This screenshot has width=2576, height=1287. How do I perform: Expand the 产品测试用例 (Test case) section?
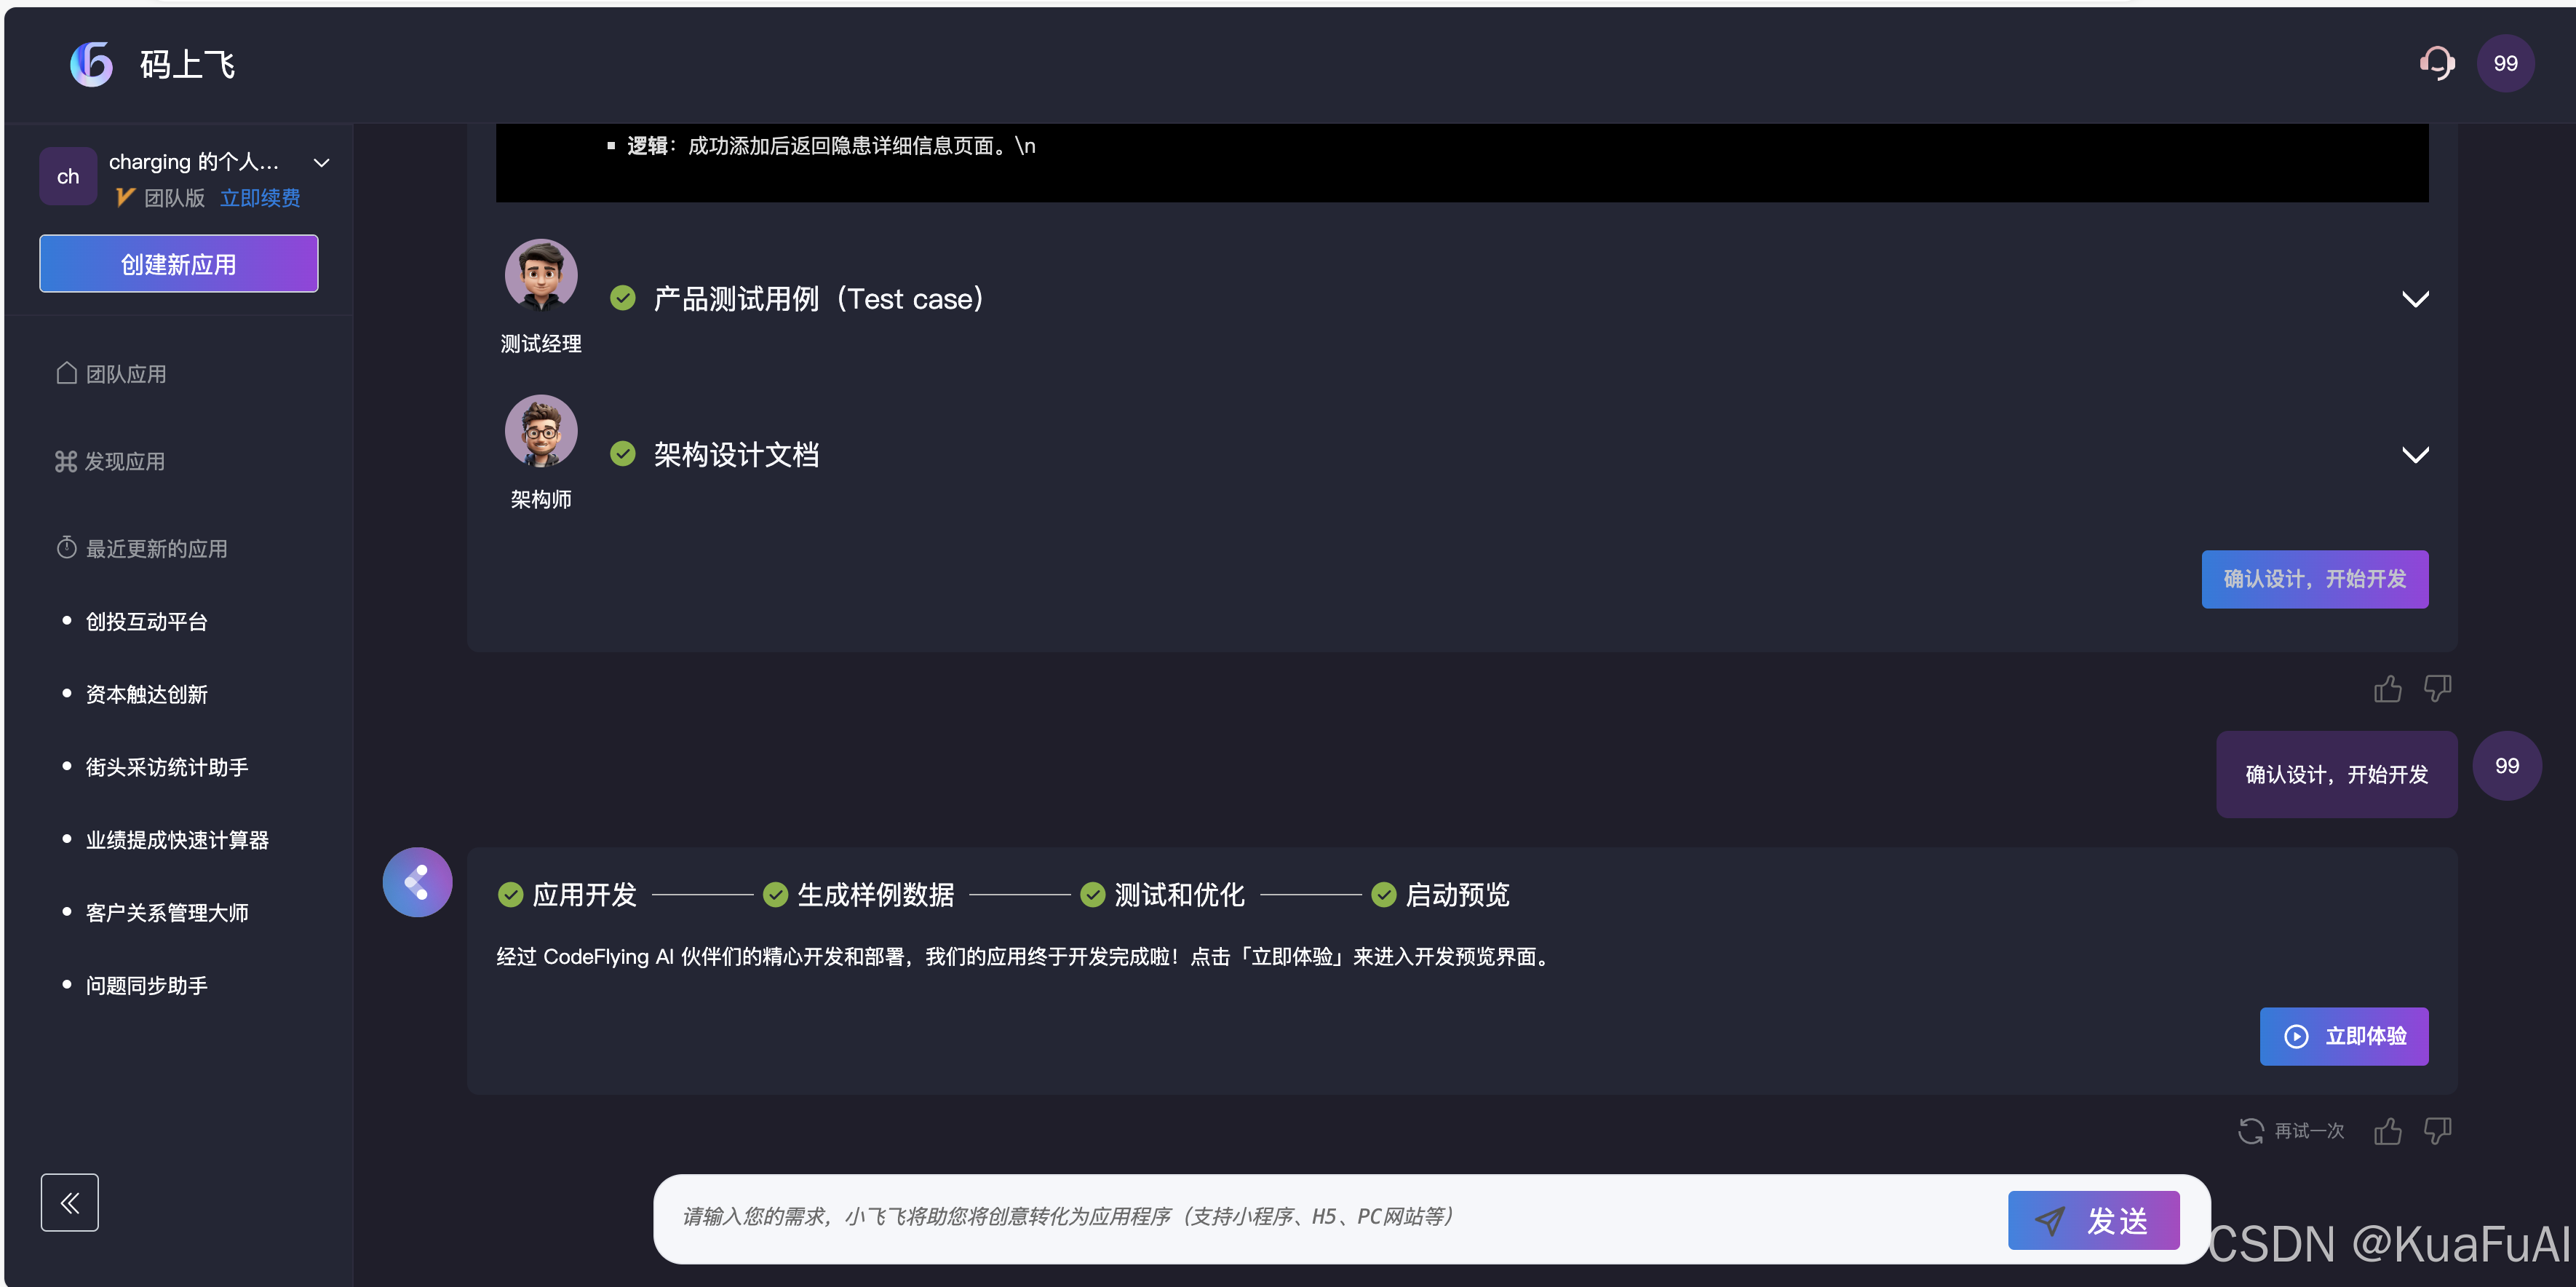point(2415,299)
